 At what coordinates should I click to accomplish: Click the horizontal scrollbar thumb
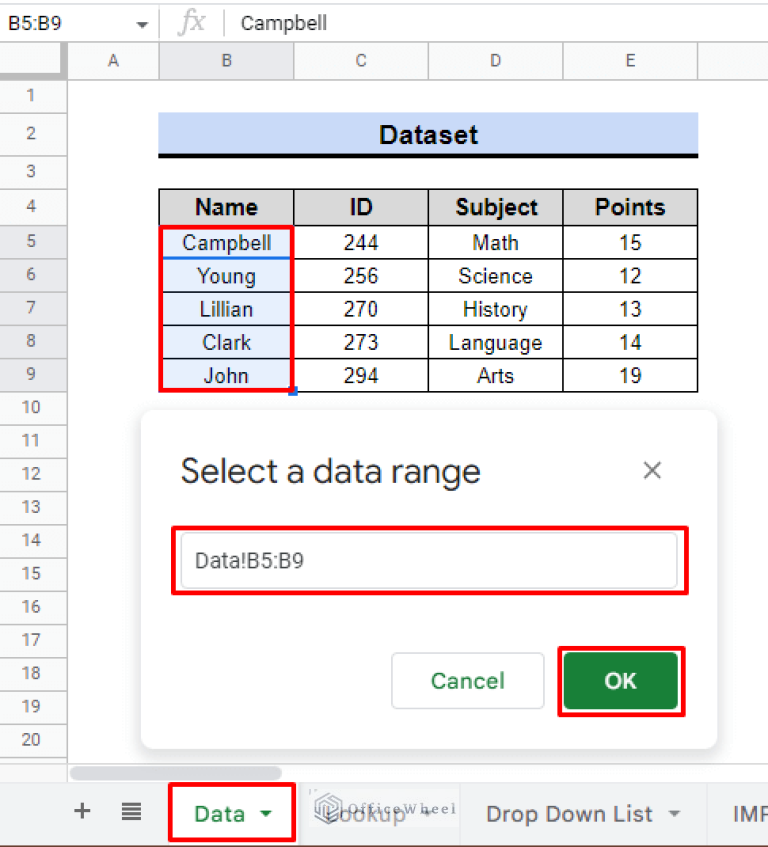point(176,772)
